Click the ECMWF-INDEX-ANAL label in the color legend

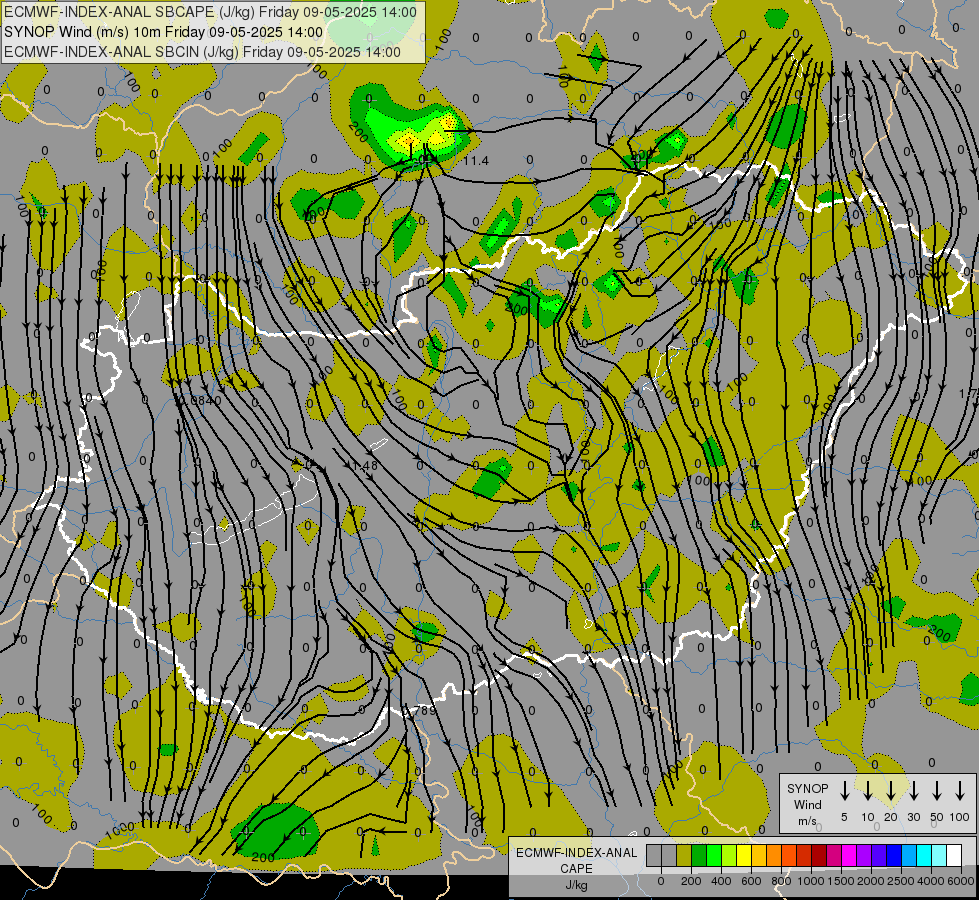pos(576,853)
